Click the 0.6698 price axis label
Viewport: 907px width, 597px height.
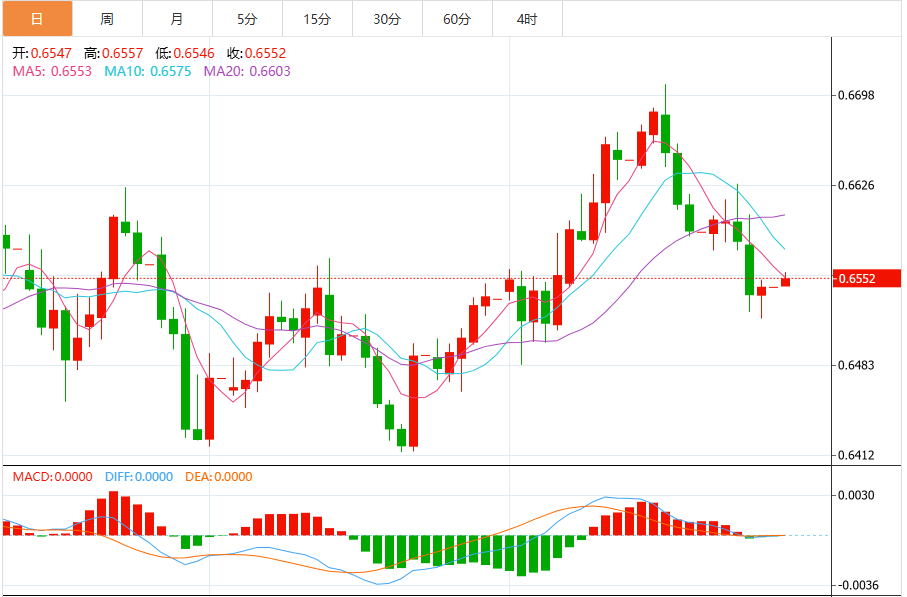coord(856,95)
